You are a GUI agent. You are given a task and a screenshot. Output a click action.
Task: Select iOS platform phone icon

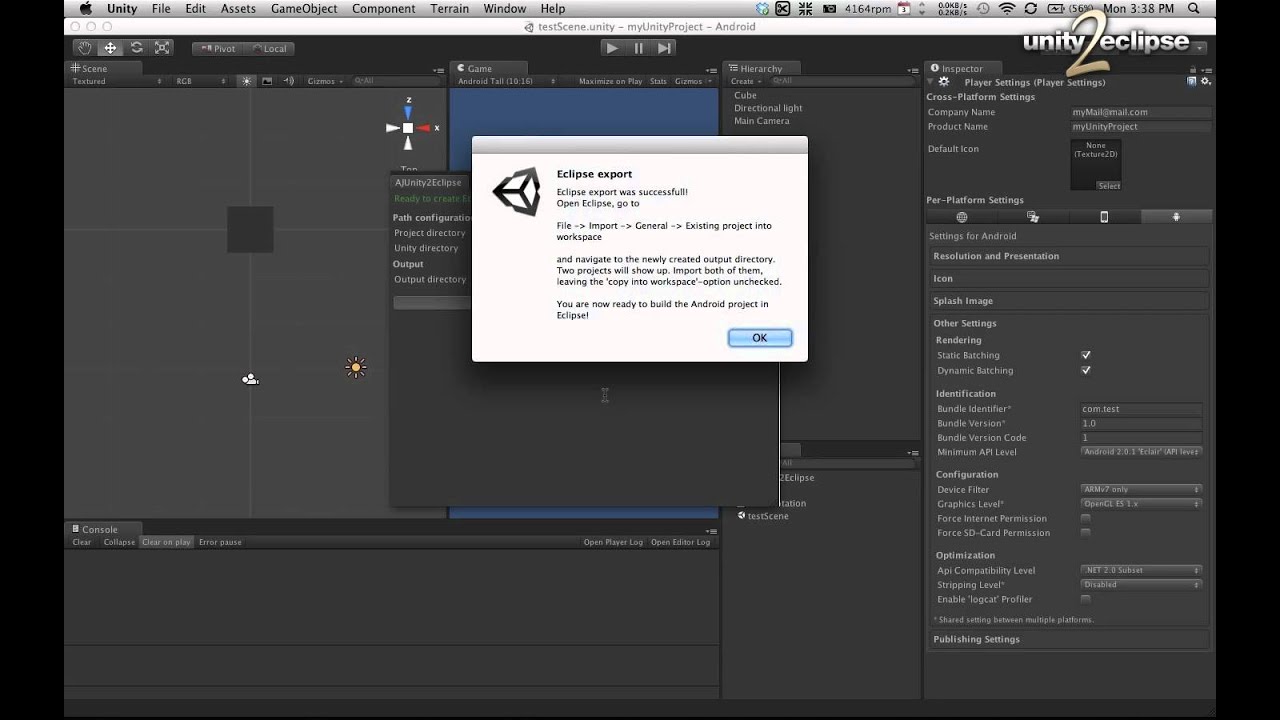tap(1104, 217)
